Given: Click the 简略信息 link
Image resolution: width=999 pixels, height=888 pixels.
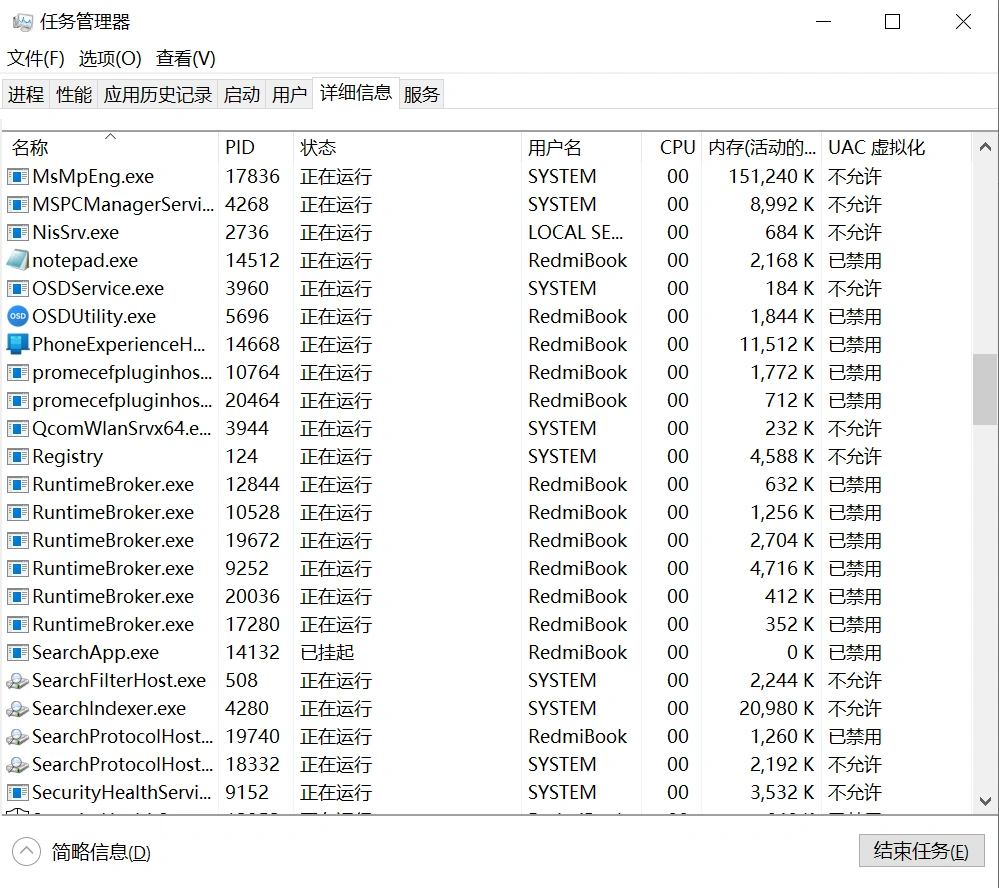Looking at the screenshot, I should pos(101,853).
